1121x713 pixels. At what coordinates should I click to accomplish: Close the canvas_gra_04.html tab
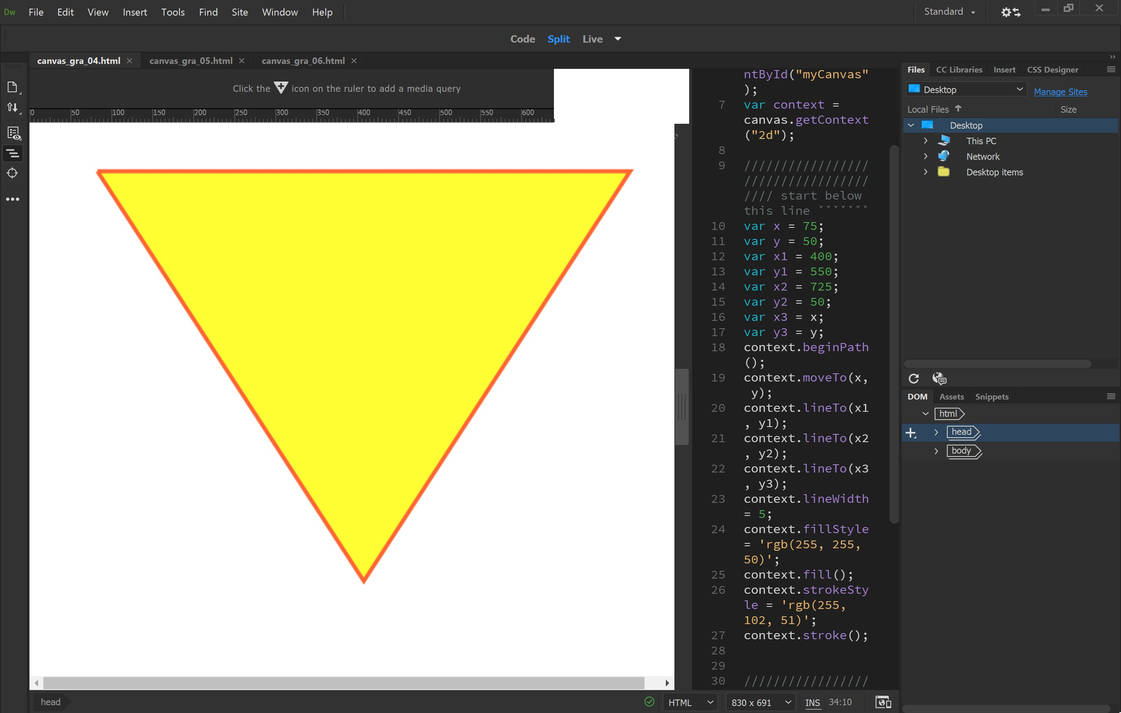pos(129,61)
